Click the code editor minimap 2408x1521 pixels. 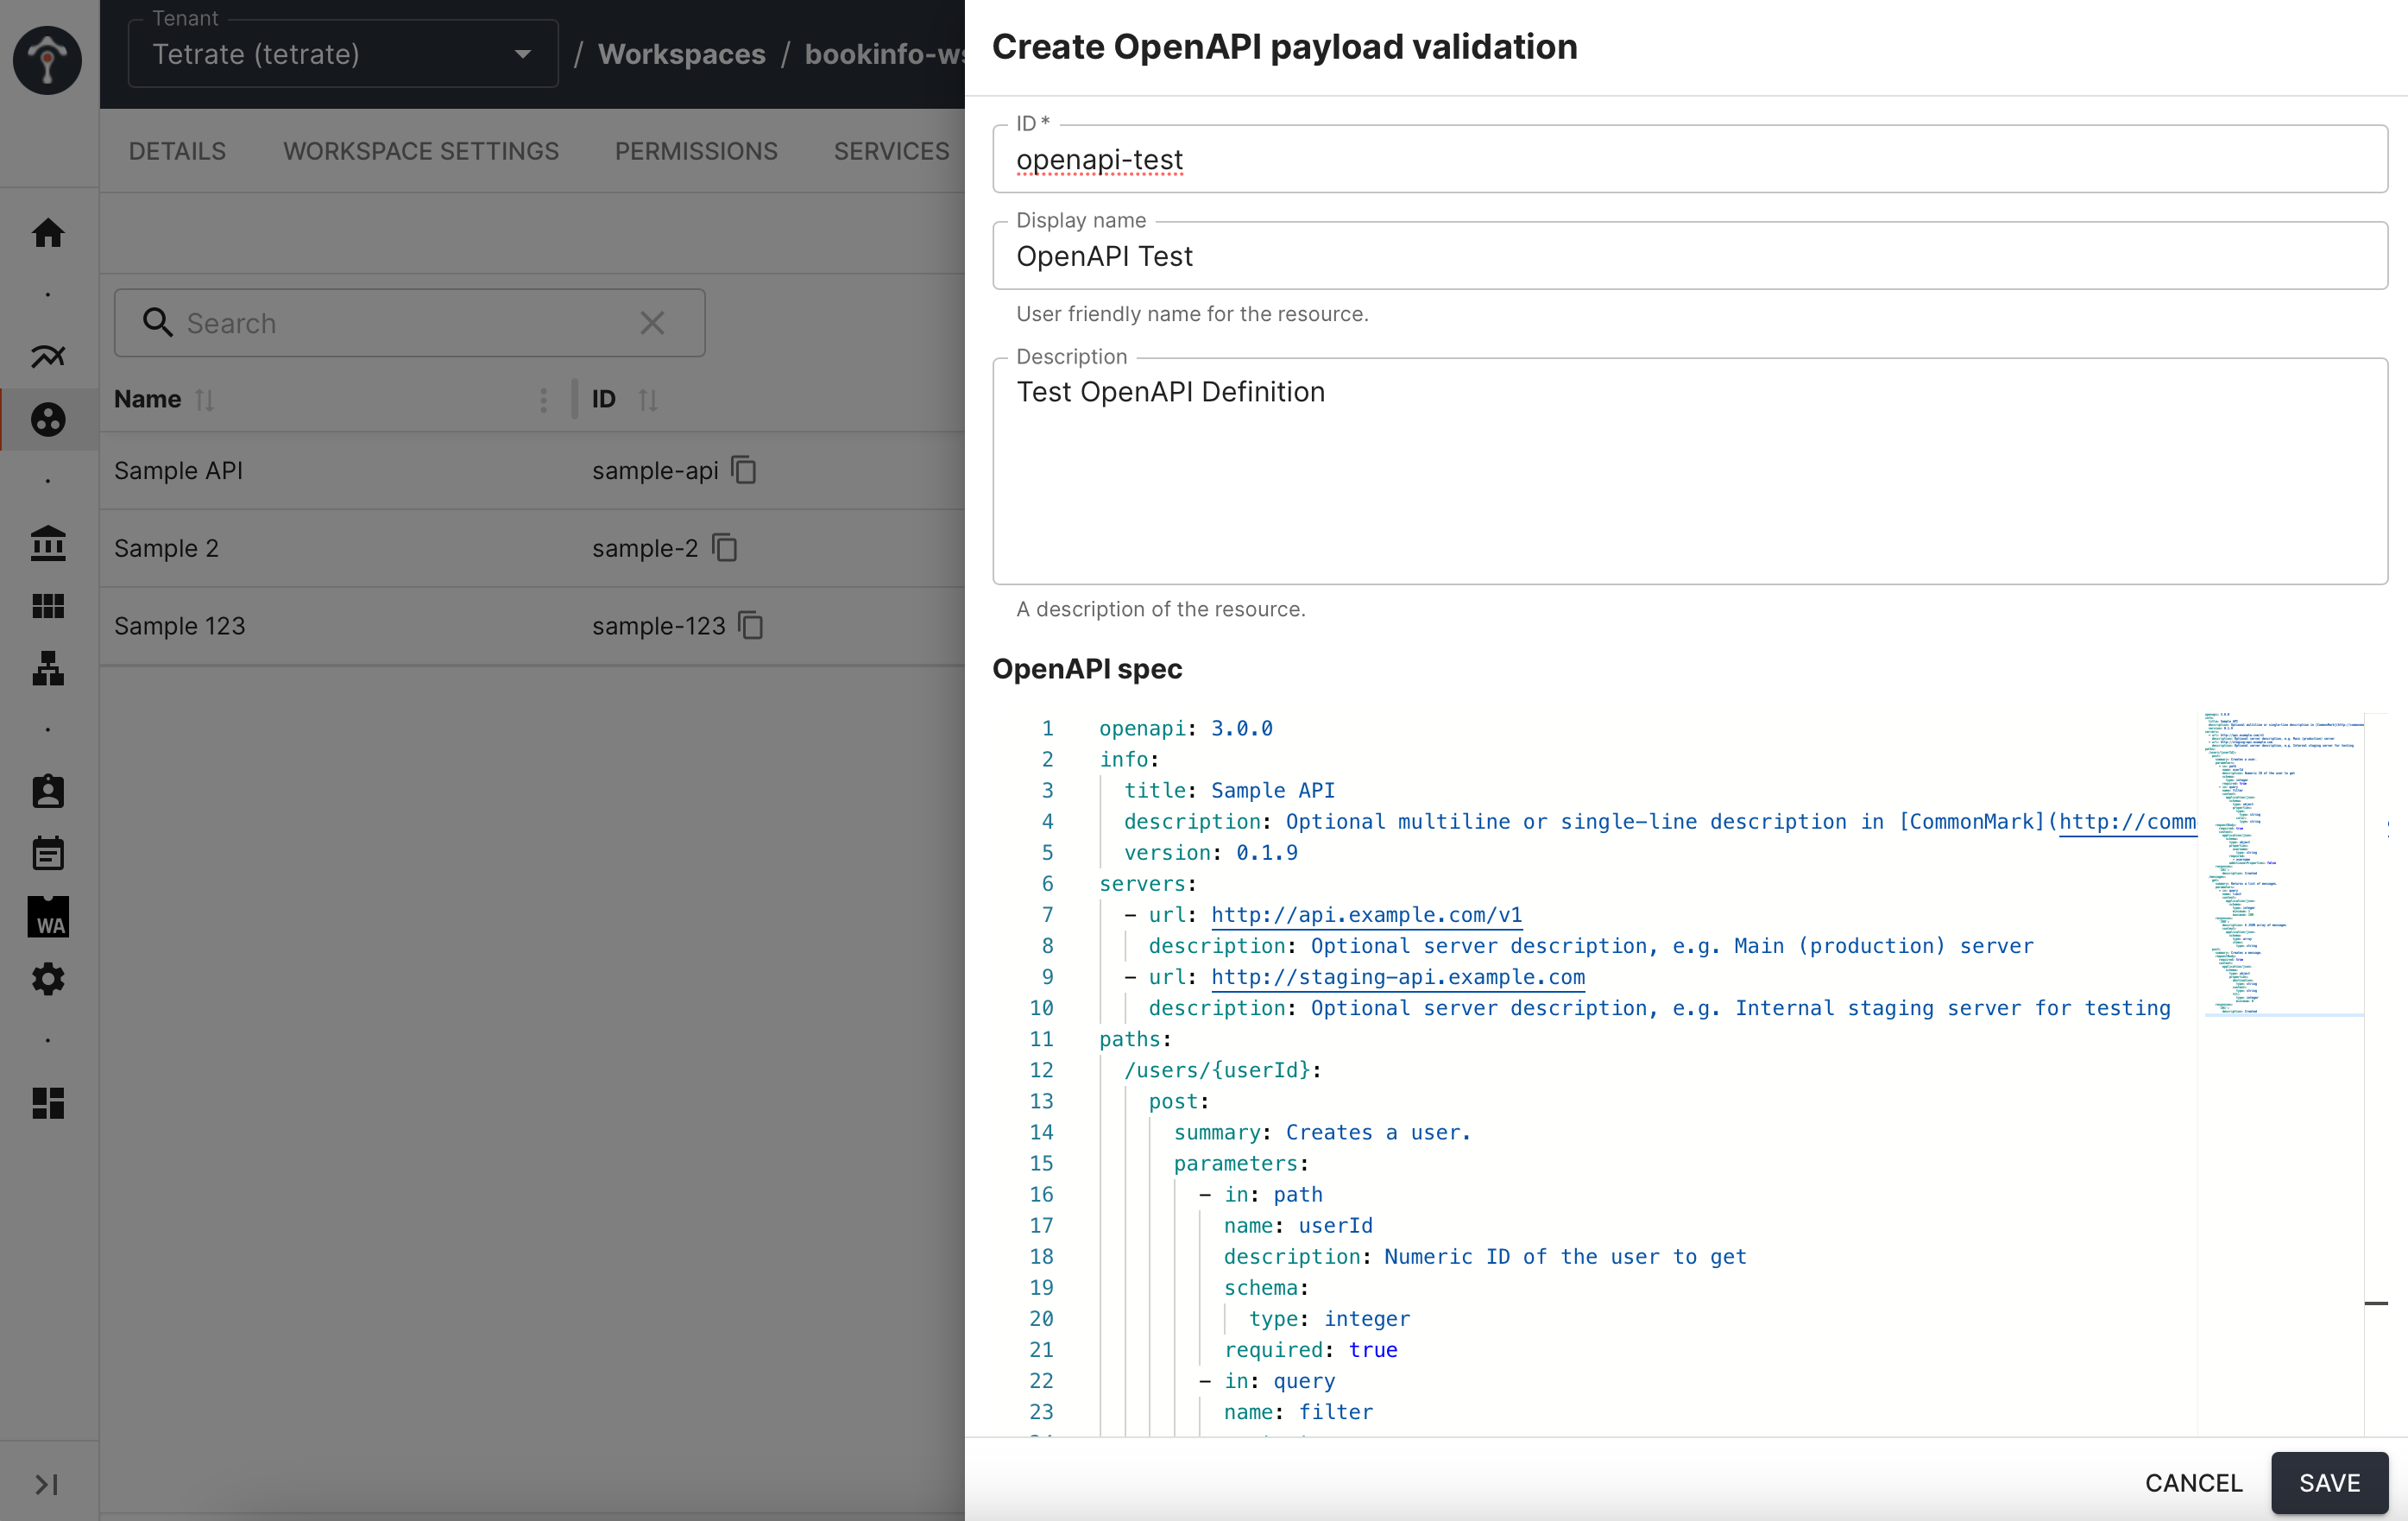tap(2283, 865)
